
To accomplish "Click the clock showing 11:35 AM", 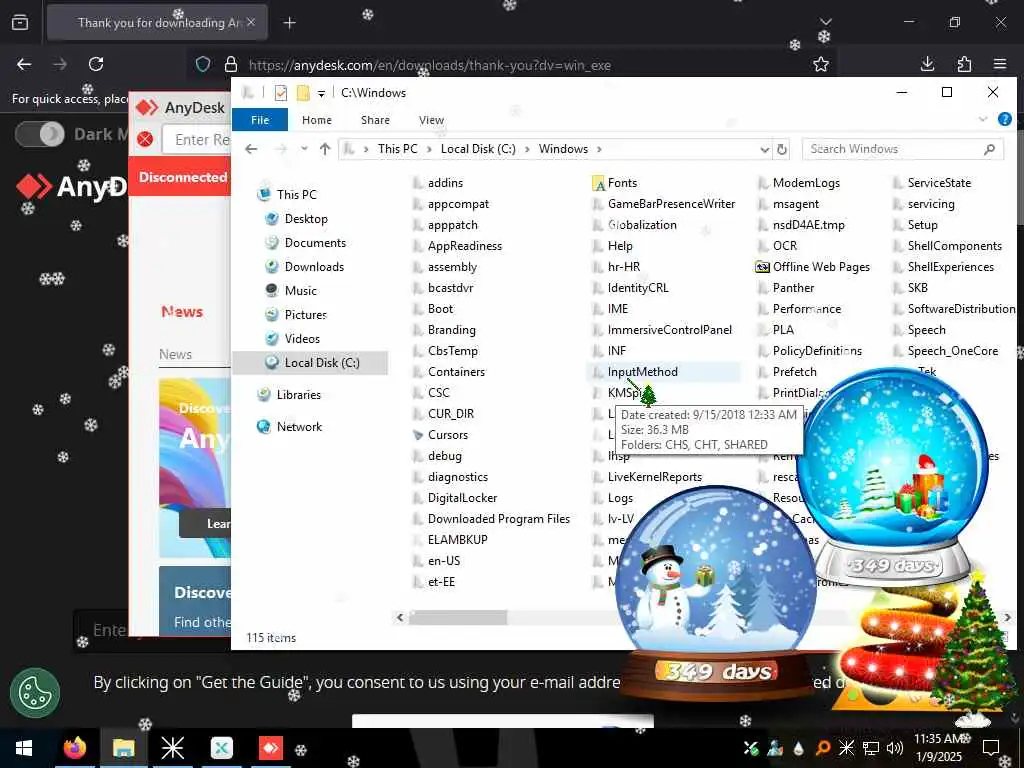I will [938, 739].
